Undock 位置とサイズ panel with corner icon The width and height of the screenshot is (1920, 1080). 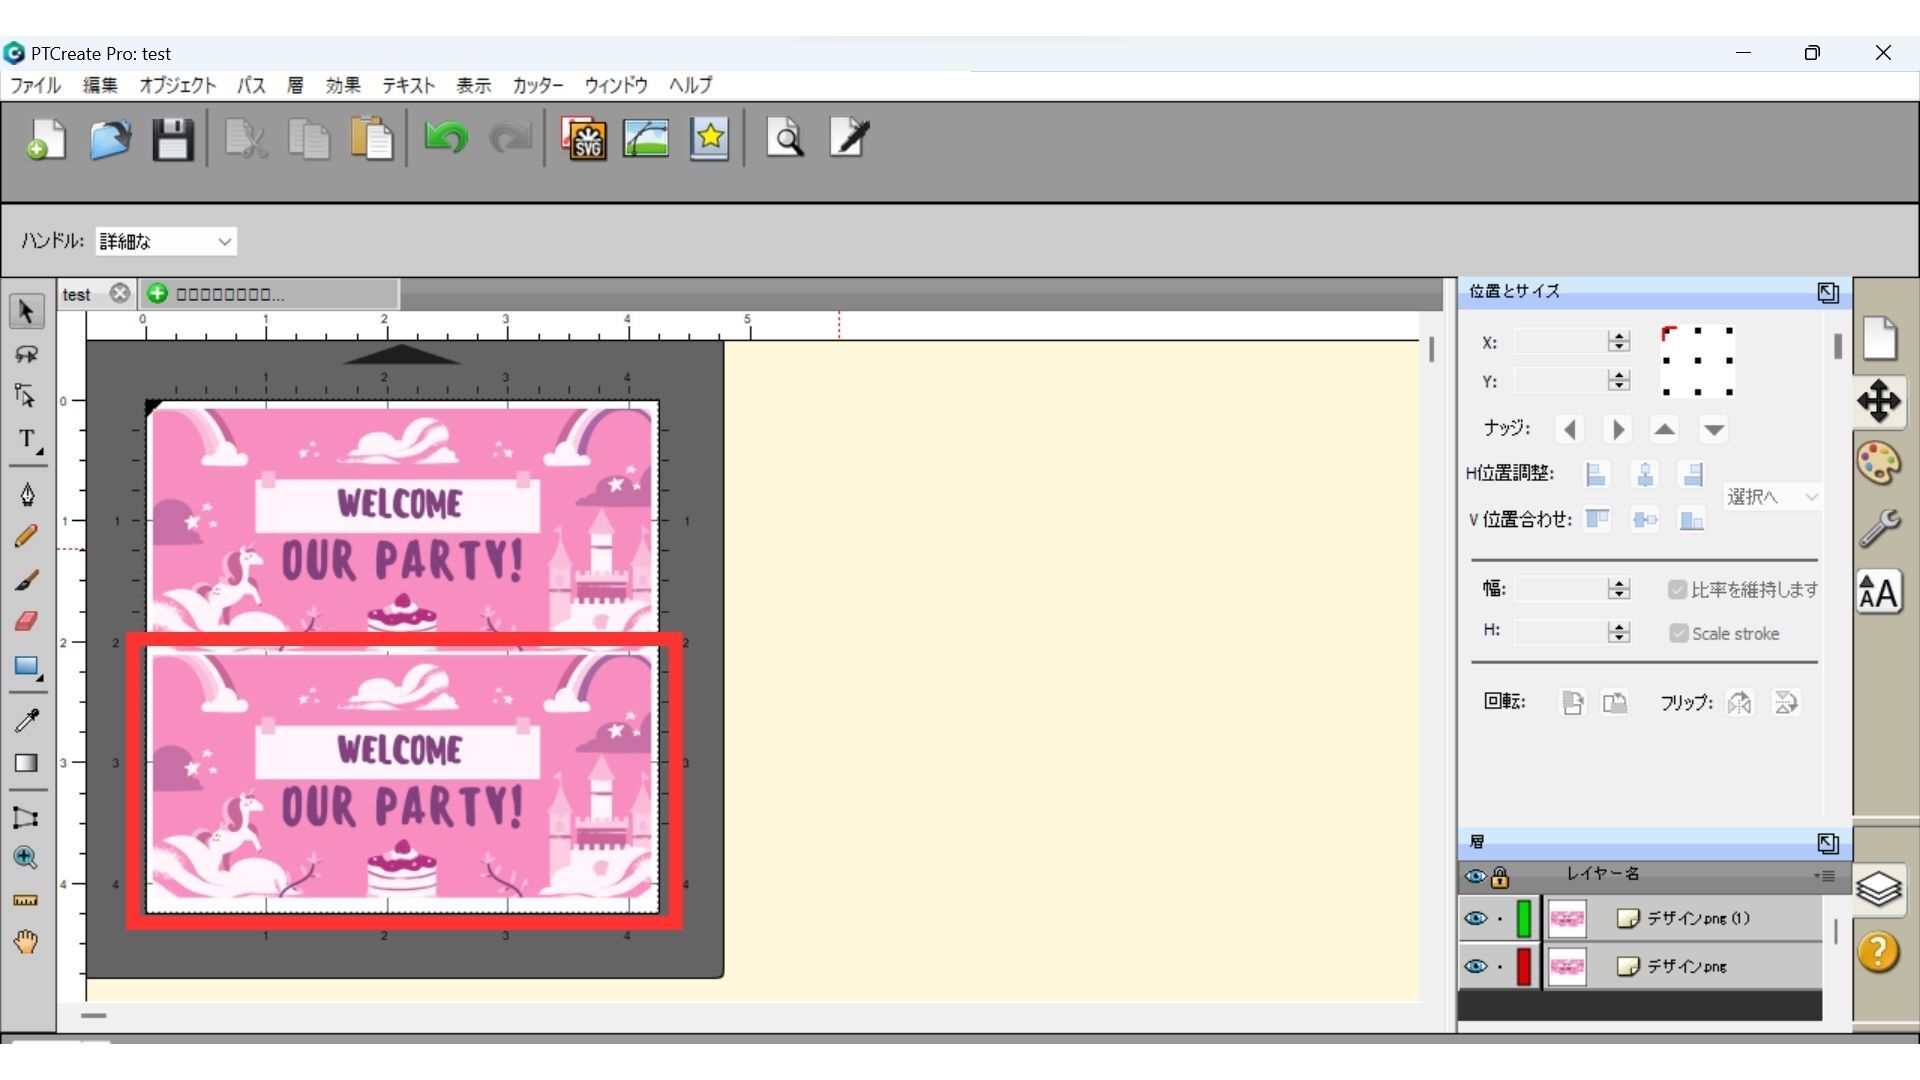click(x=1828, y=293)
